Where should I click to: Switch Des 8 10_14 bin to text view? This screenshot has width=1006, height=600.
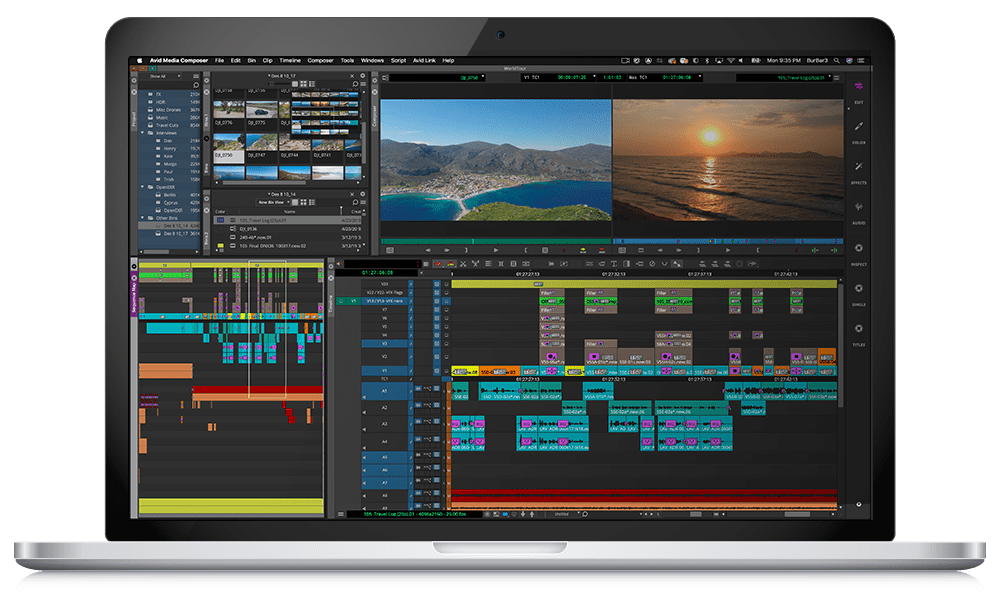coord(295,202)
